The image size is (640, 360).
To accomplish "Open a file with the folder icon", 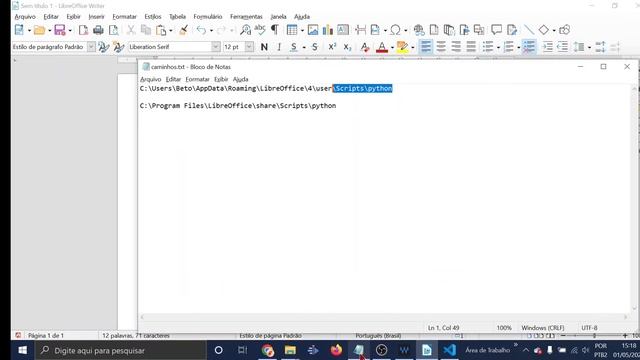I will point(40,30).
